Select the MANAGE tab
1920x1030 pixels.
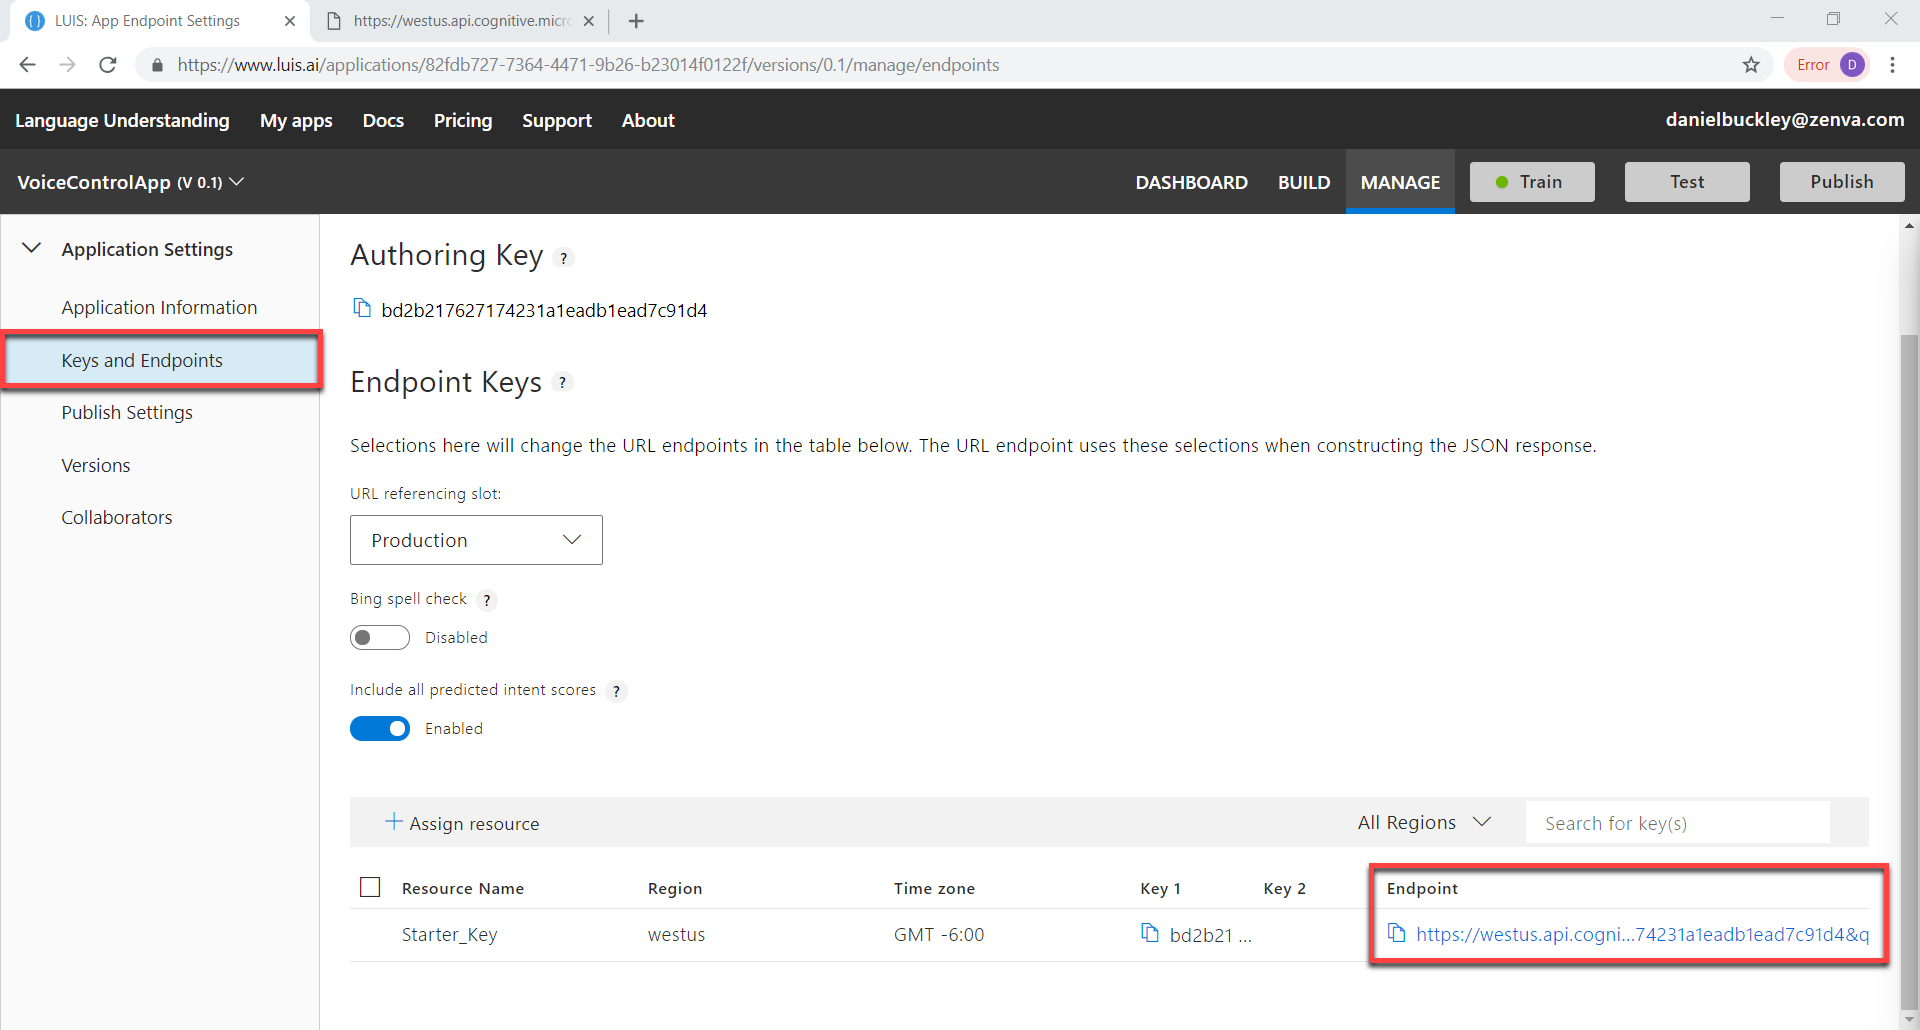tap(1400, 182)
